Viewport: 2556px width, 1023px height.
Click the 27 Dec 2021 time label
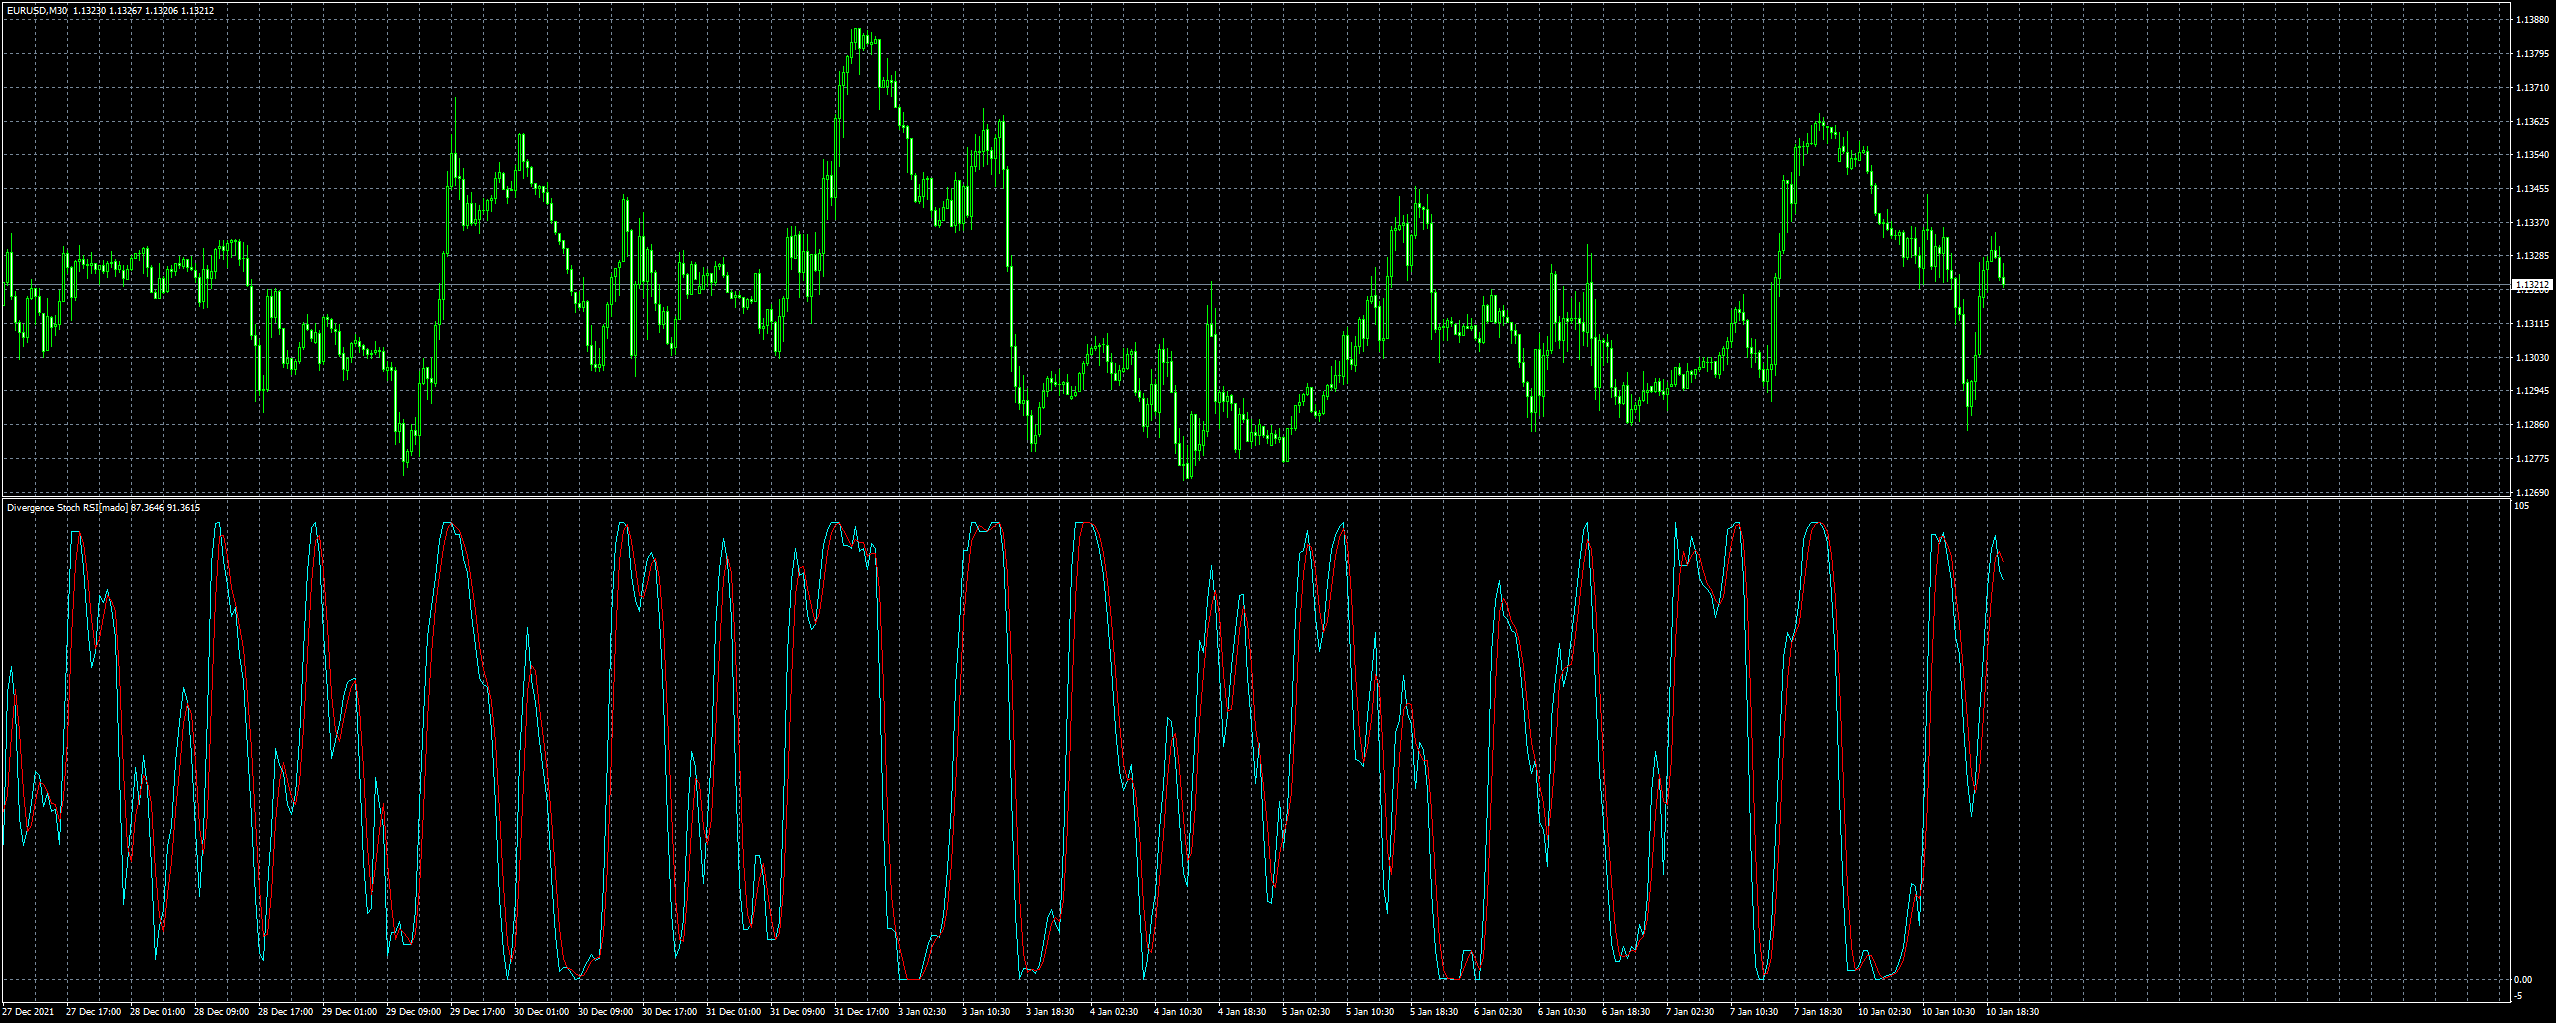coord(28,1012)
